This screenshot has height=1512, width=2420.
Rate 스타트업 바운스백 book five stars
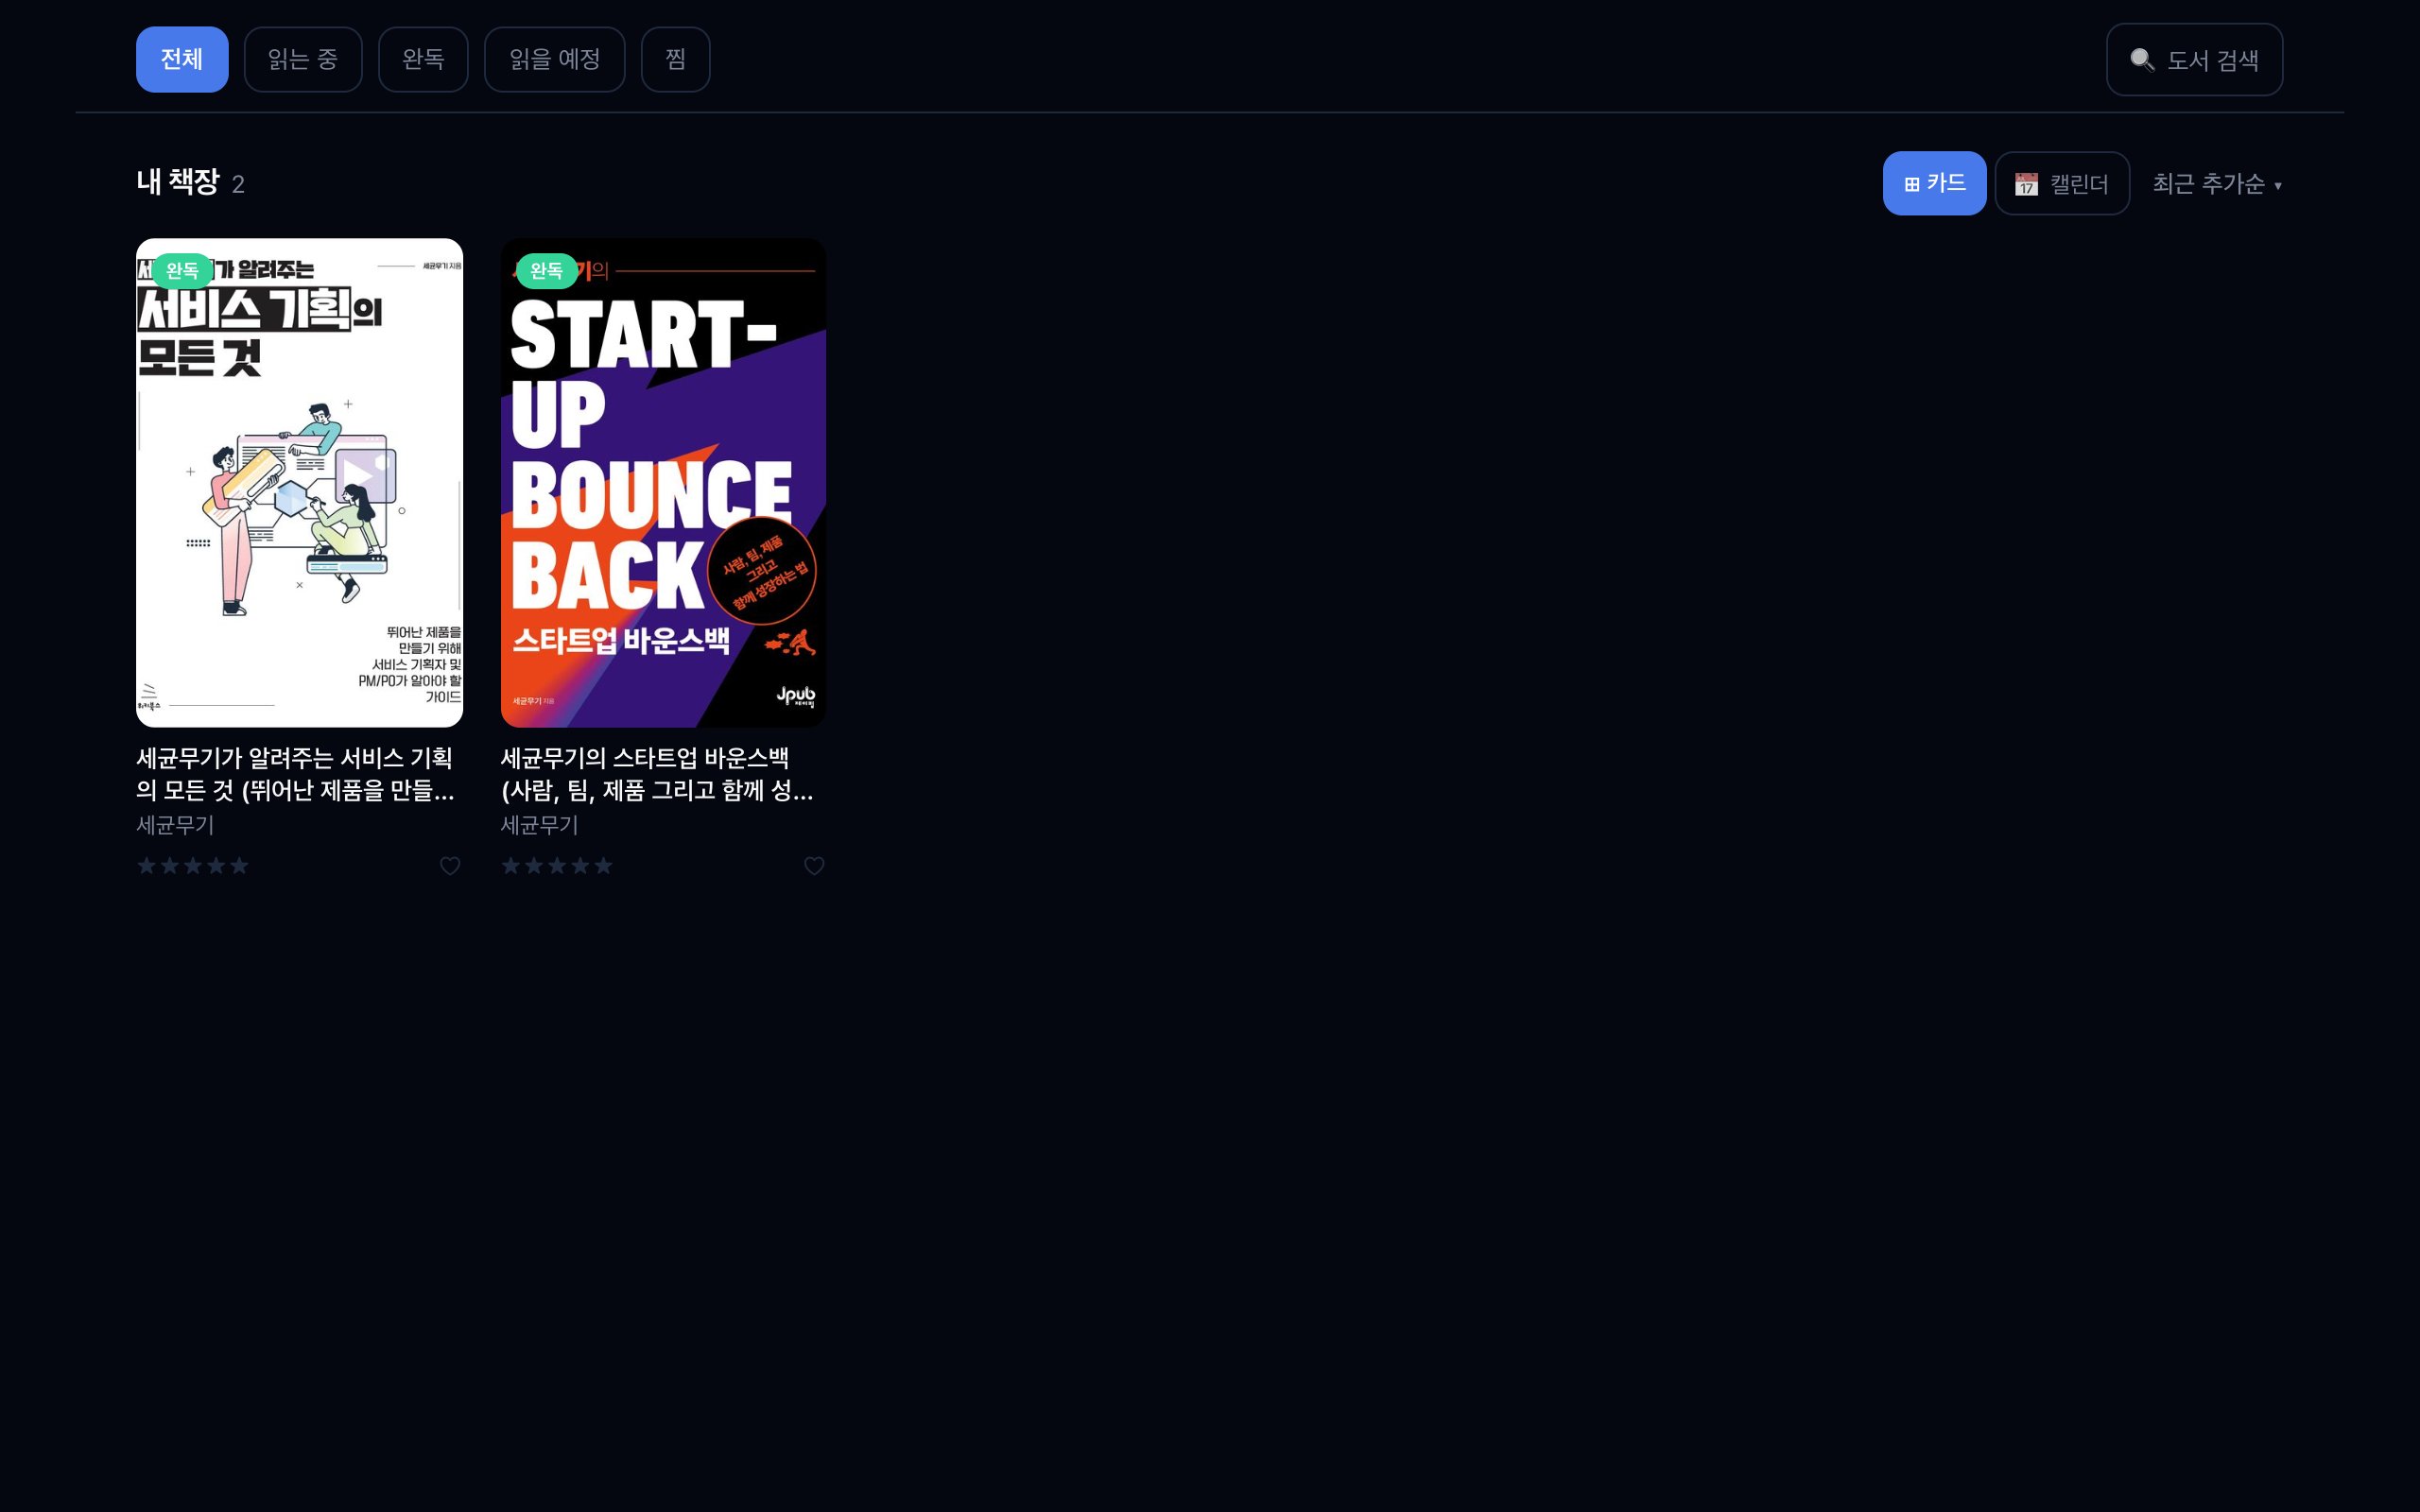point(603,866)
